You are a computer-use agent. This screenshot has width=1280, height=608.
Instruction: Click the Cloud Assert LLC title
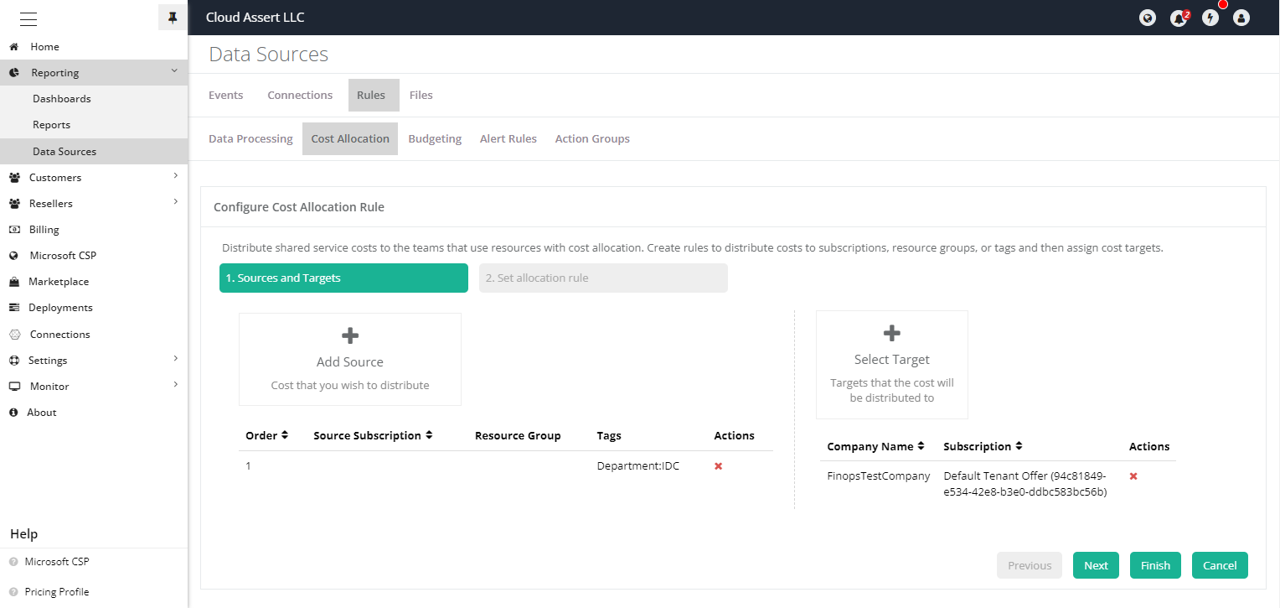pos(255,17)
